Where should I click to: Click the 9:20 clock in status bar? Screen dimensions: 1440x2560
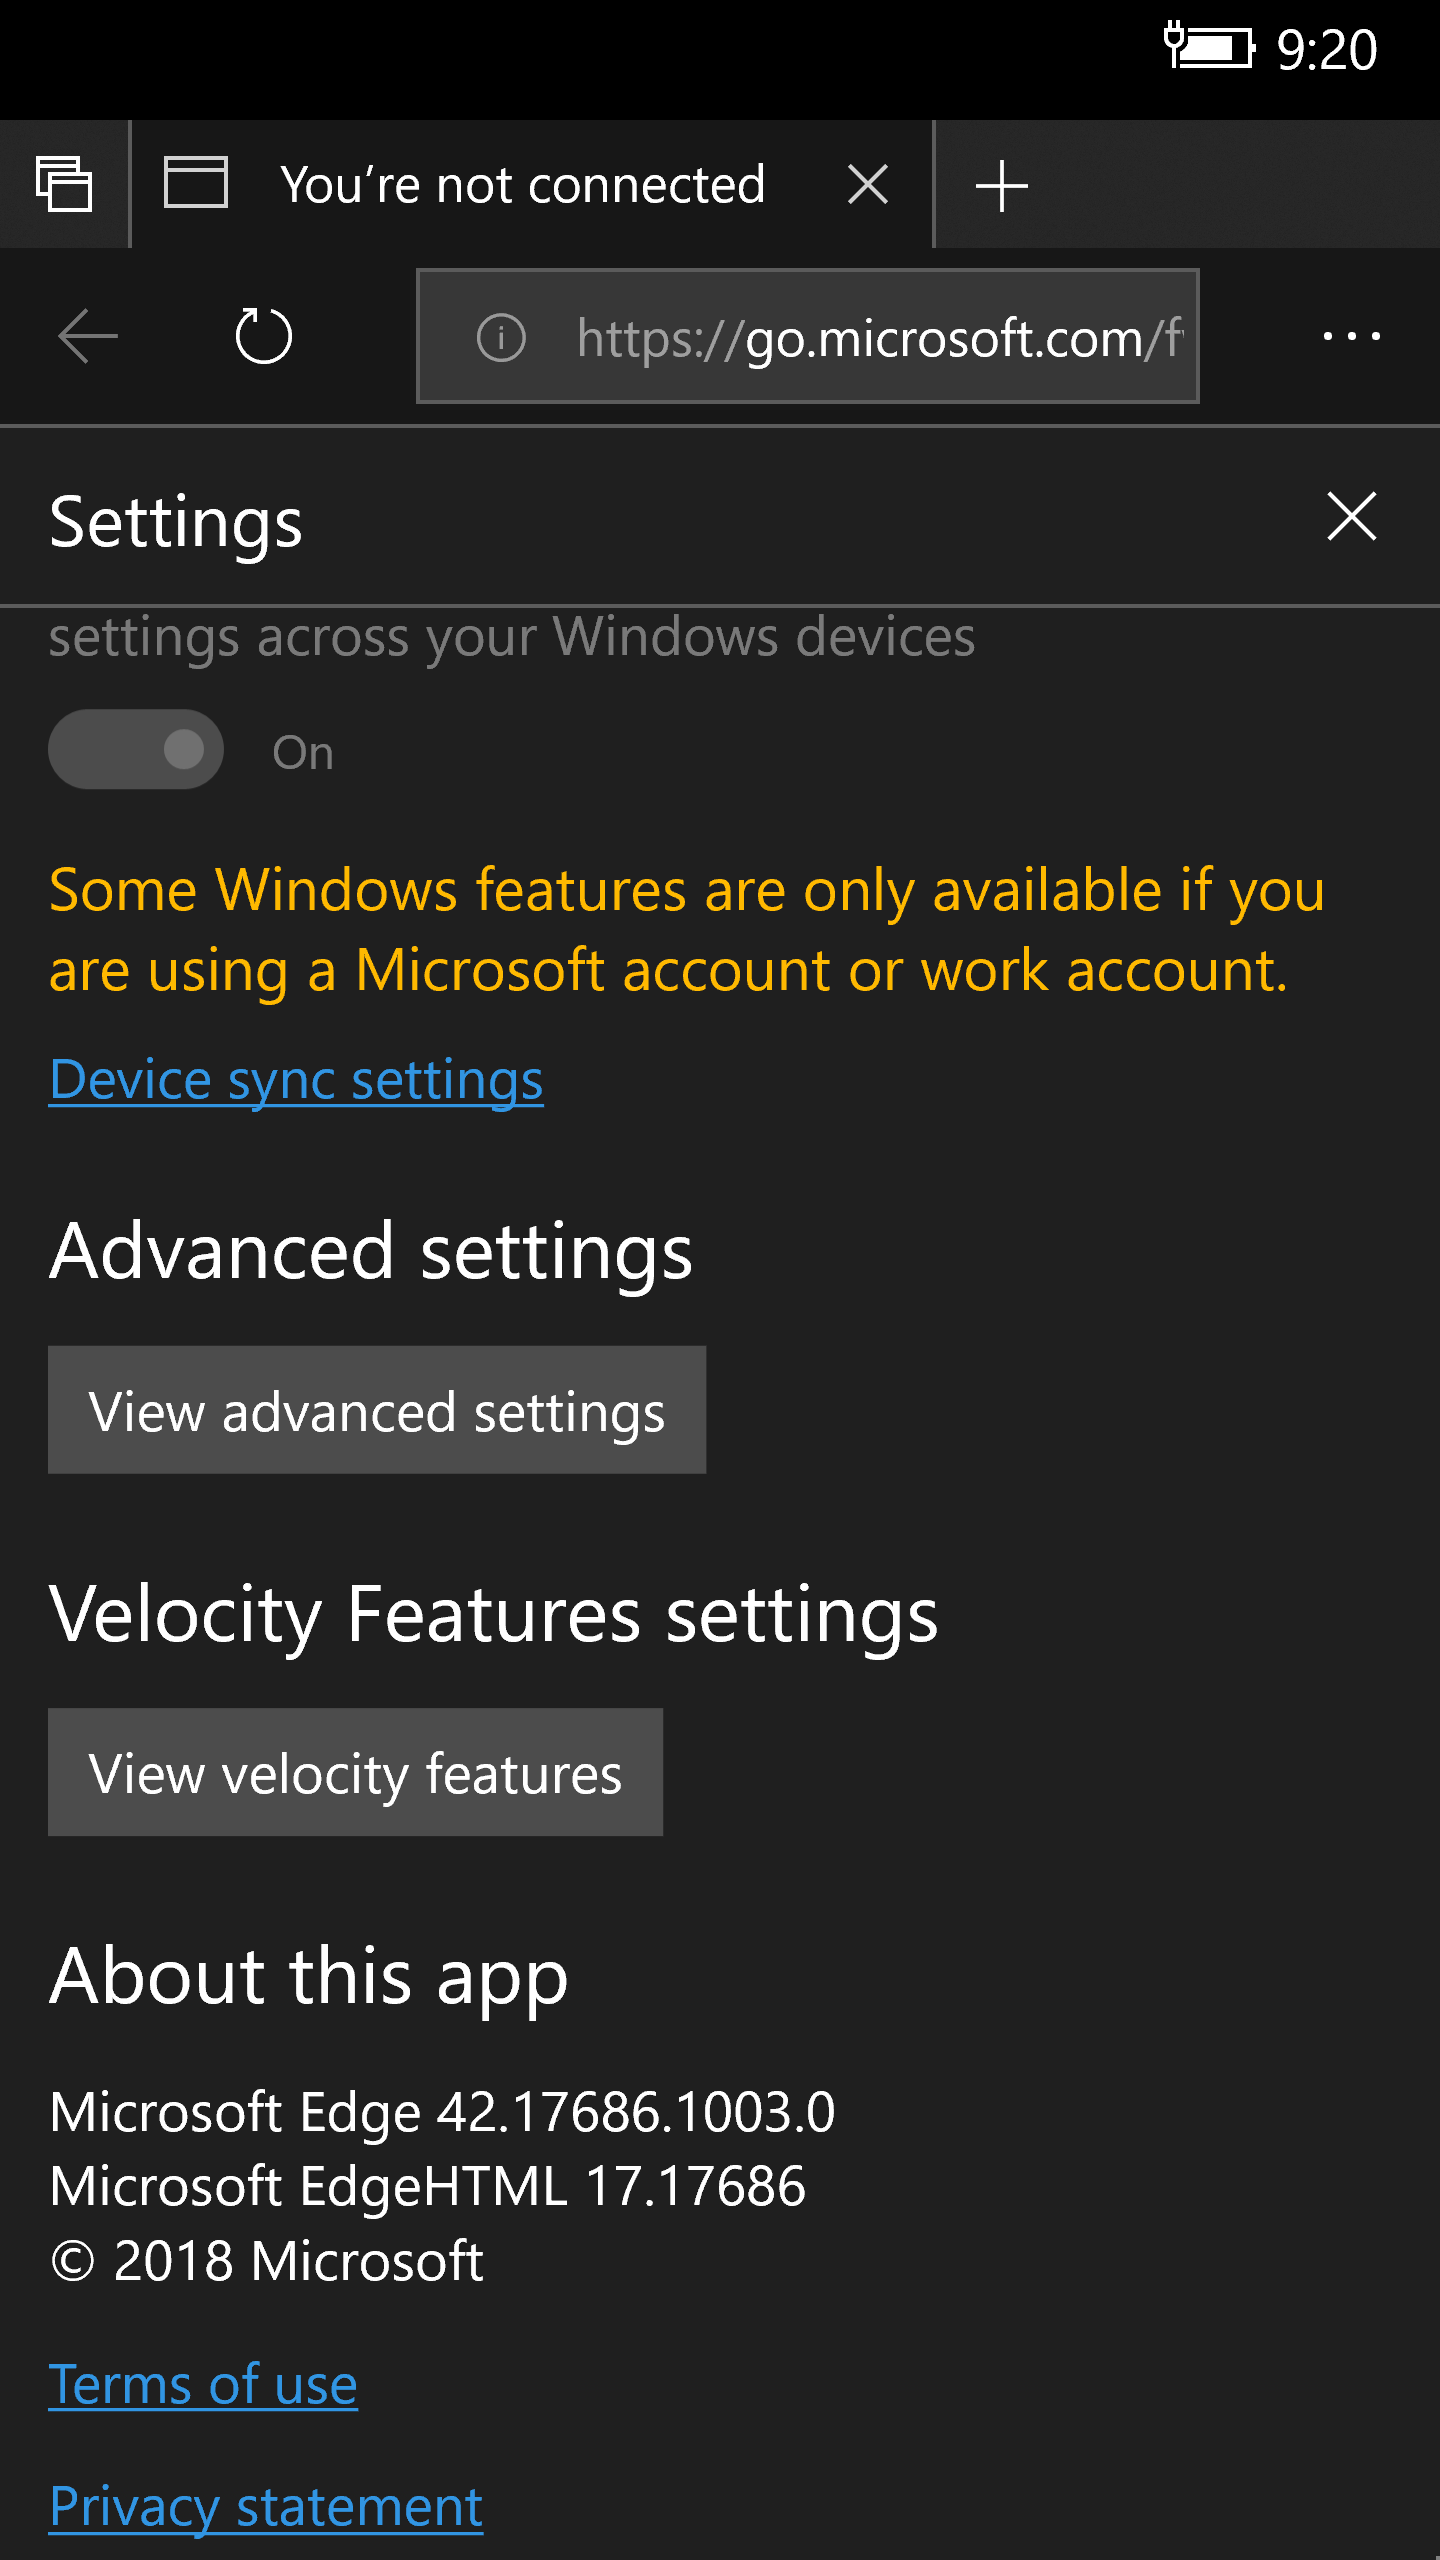tap(1326, 49)
